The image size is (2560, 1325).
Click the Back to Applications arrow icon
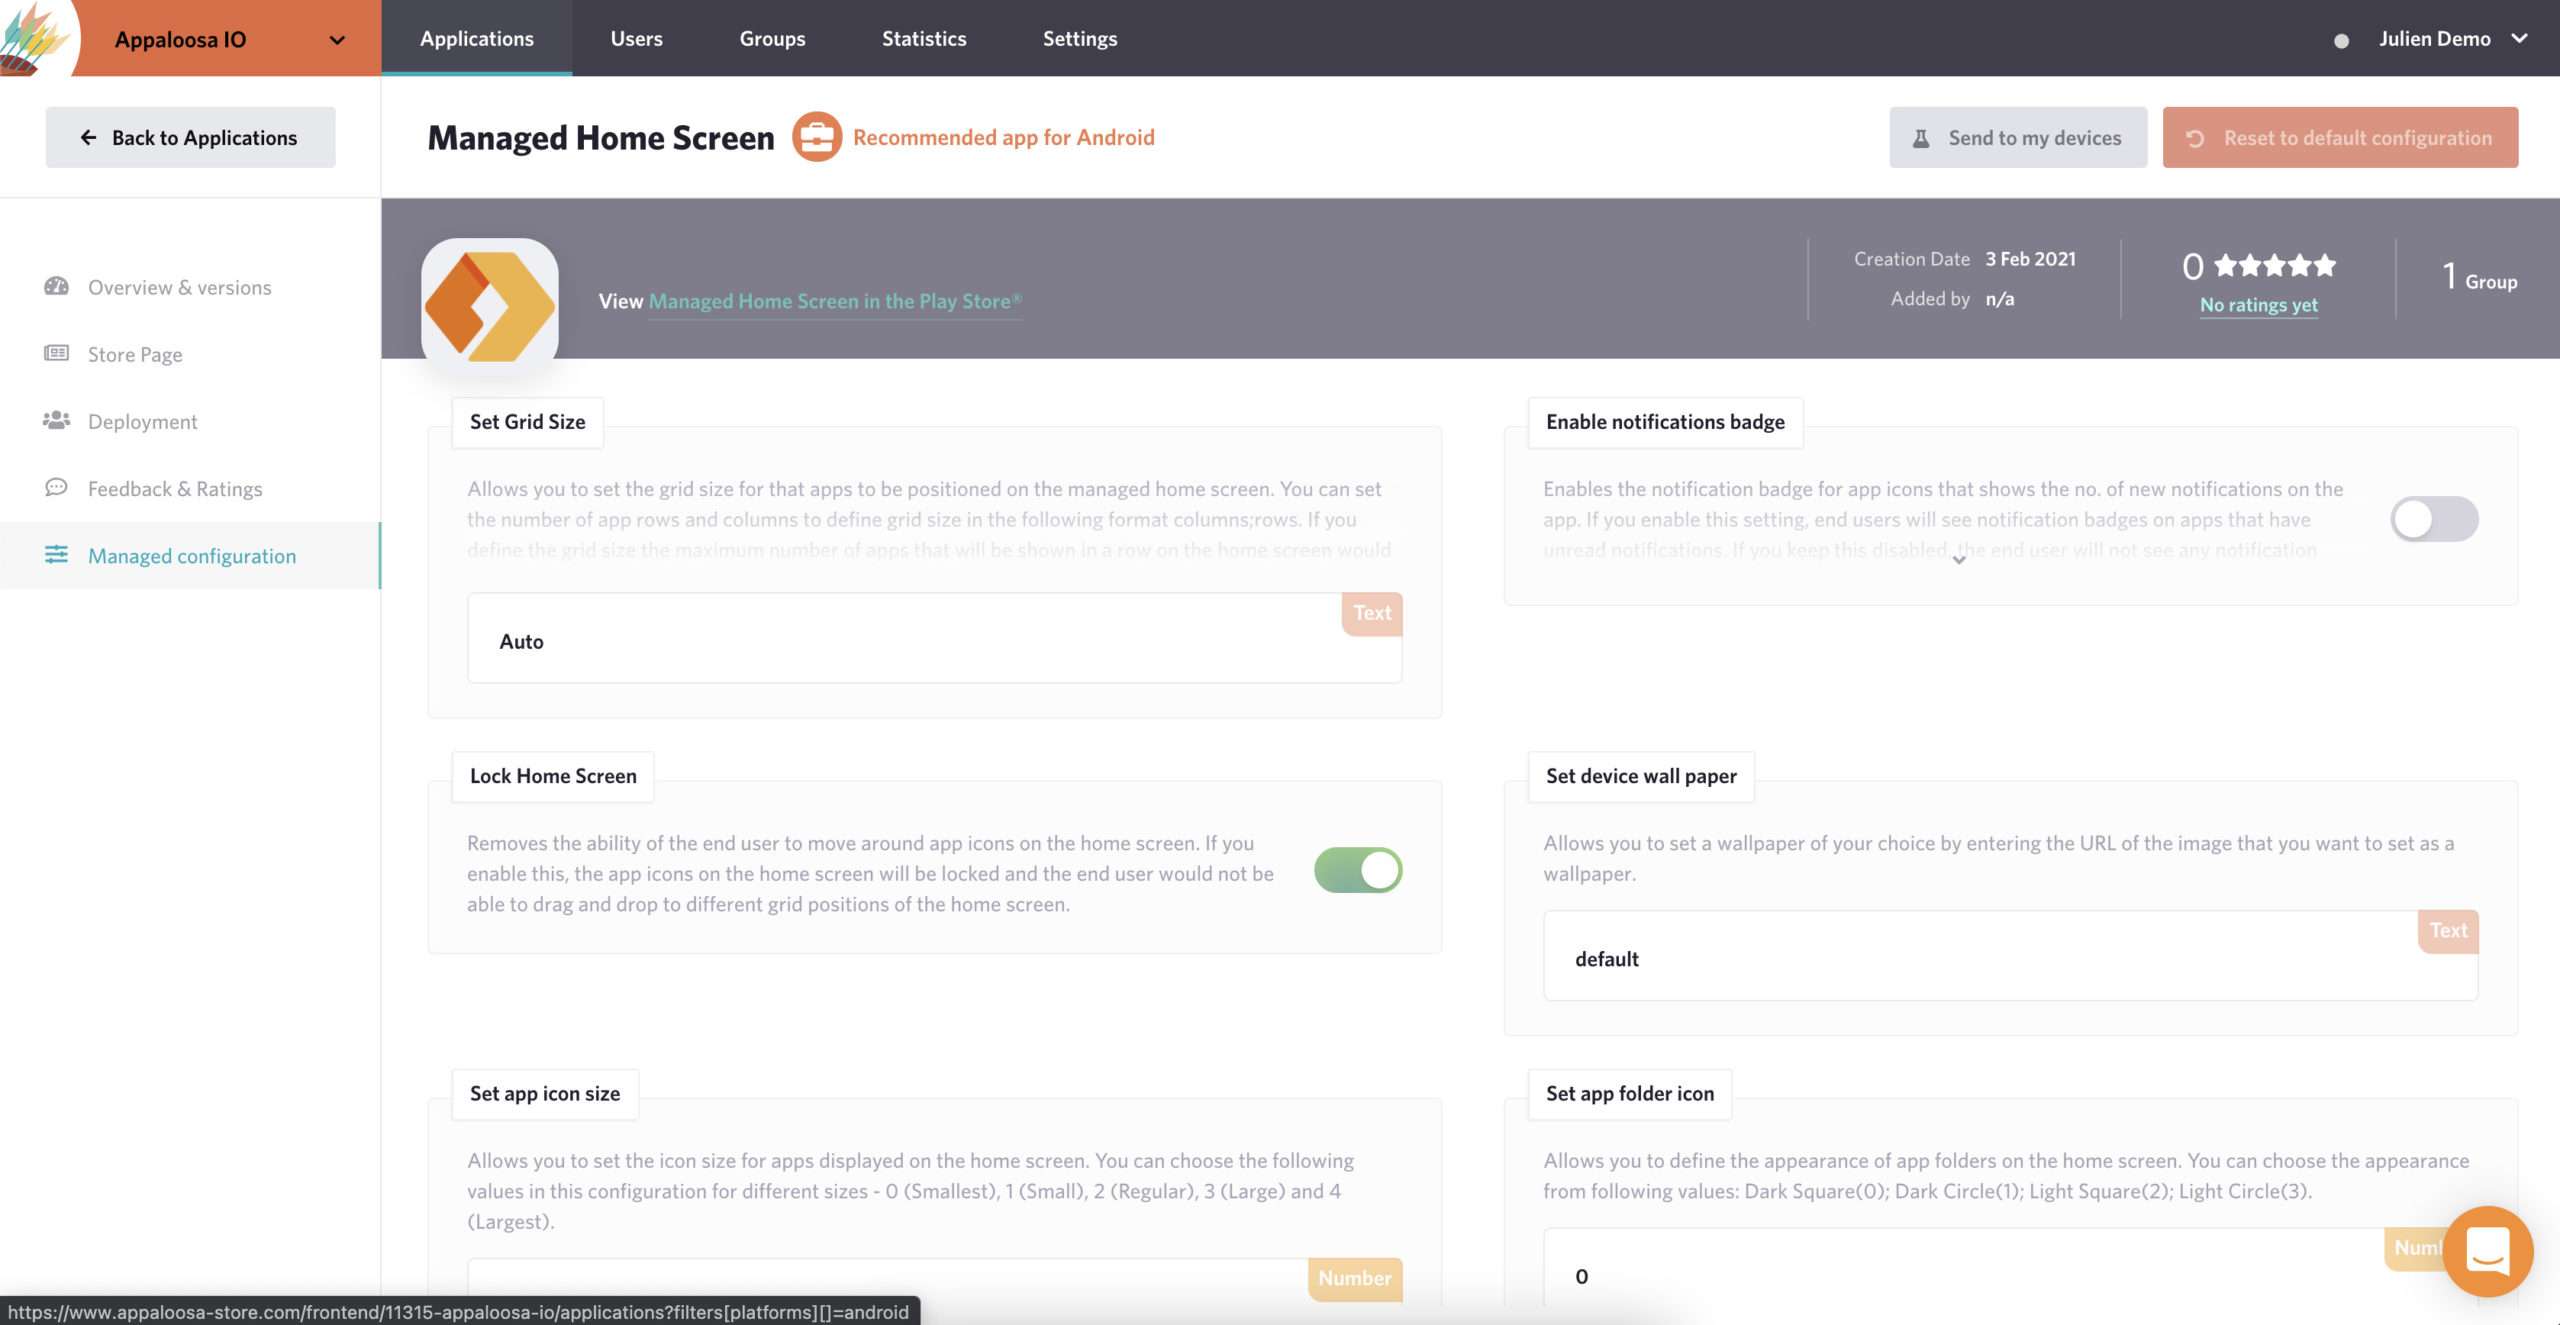(84, 137)
